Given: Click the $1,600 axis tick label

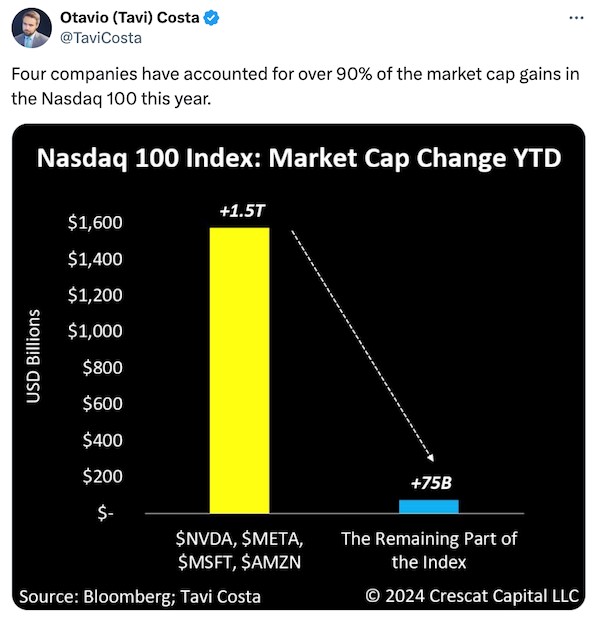Looking at the screenshot, I should pyautogui.click(x=95, y=222).
